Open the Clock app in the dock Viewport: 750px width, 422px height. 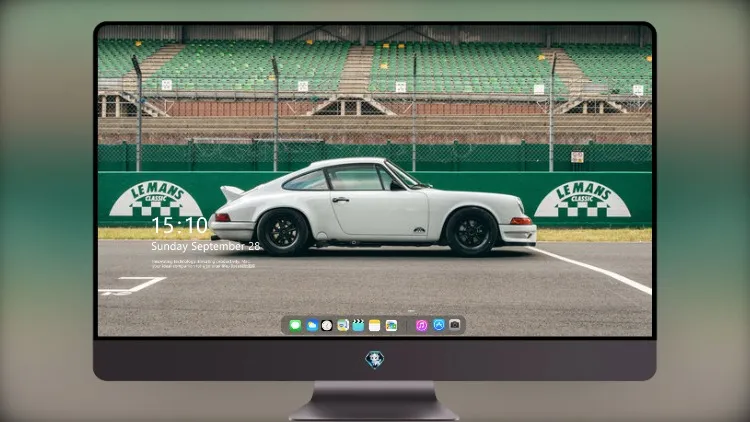pos(327,326)
